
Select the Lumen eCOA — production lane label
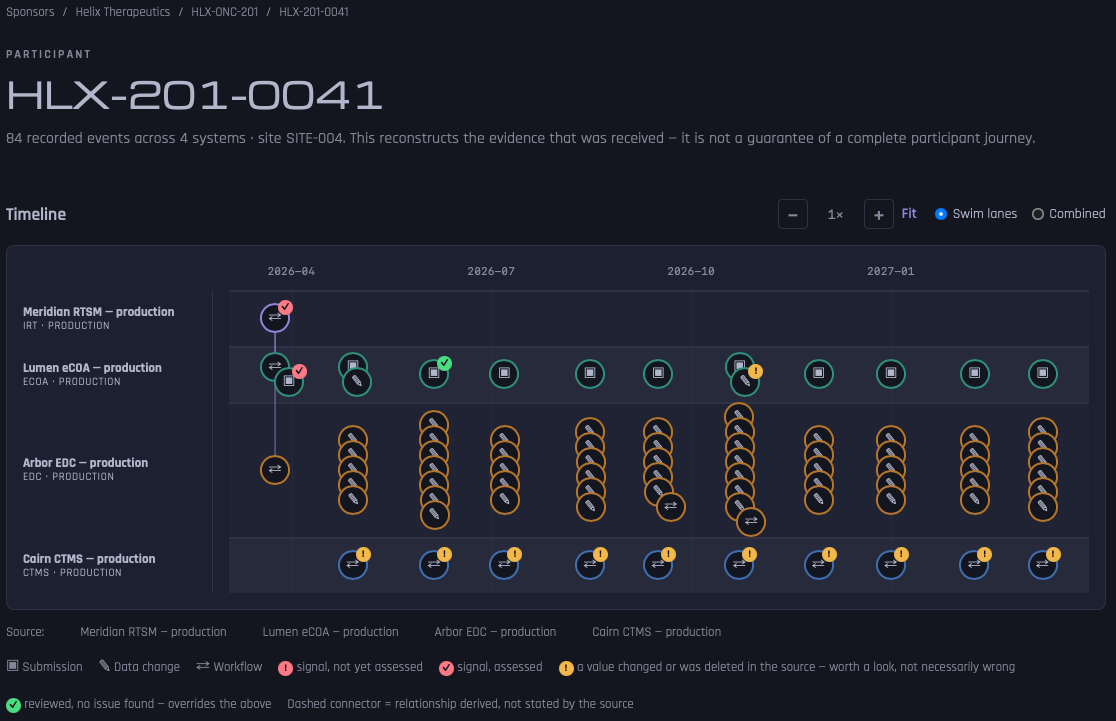click(92, 368)
